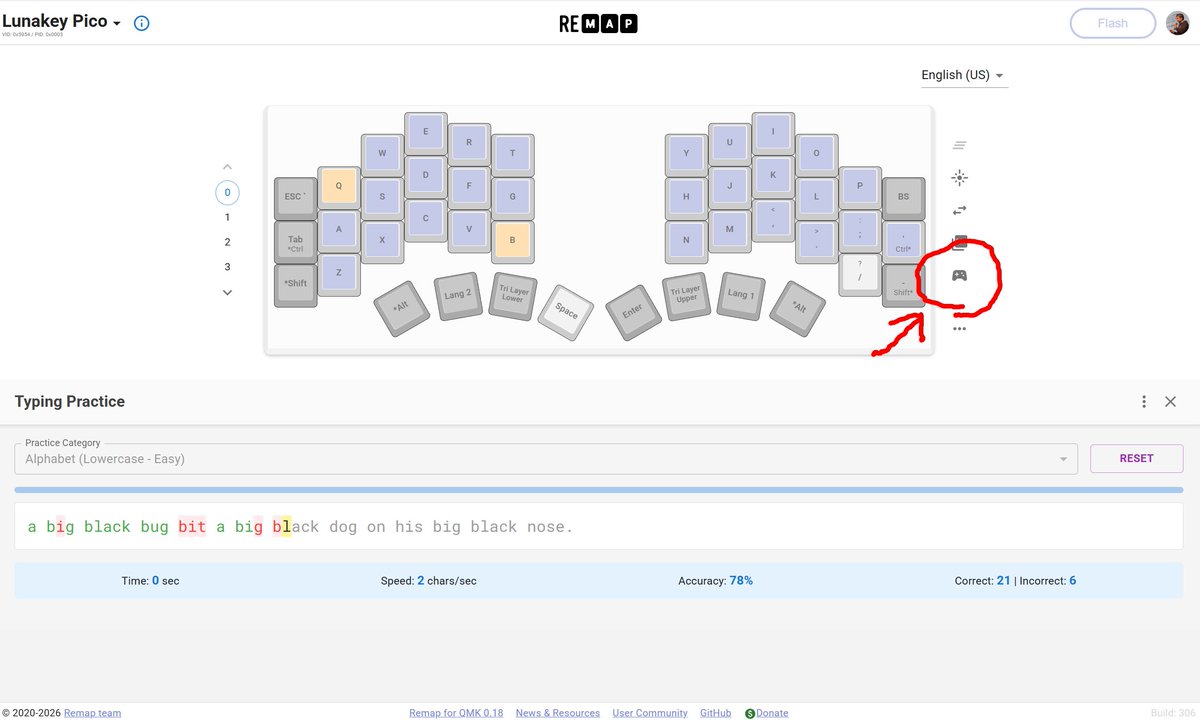Click the left *Alt thumb key

pyautogui.click(x=402, y=308)
